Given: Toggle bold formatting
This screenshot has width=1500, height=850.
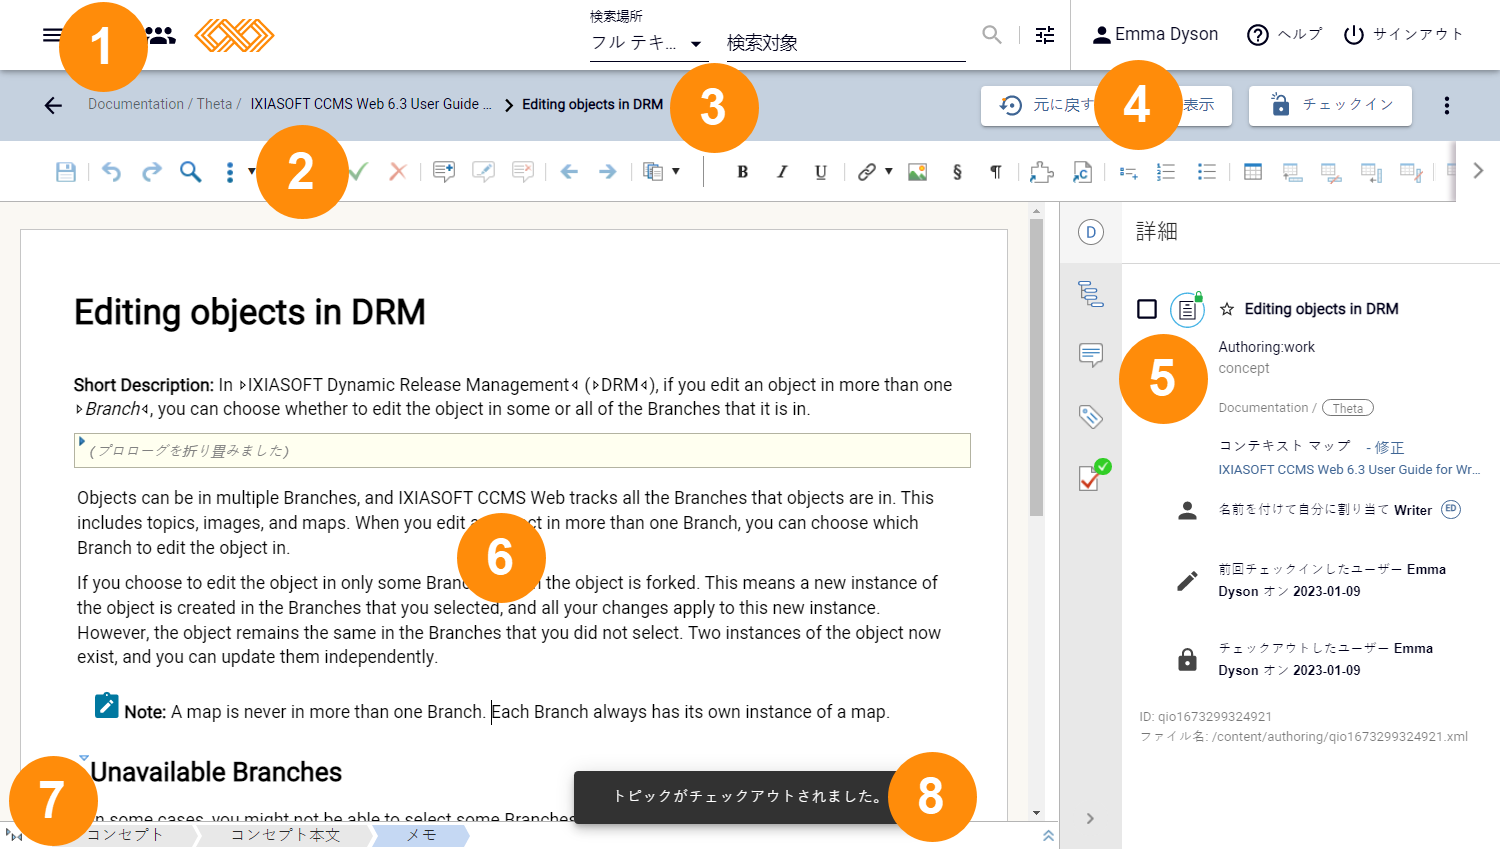Looking at the screenshot, I should [742, 172].
